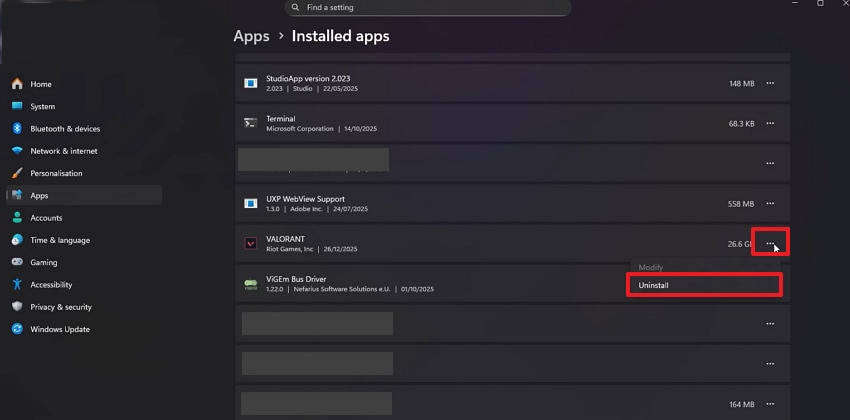This screenshot has width=850, height=420.
Task: Select the Windows Update label
Action: [x=60, y=329]
